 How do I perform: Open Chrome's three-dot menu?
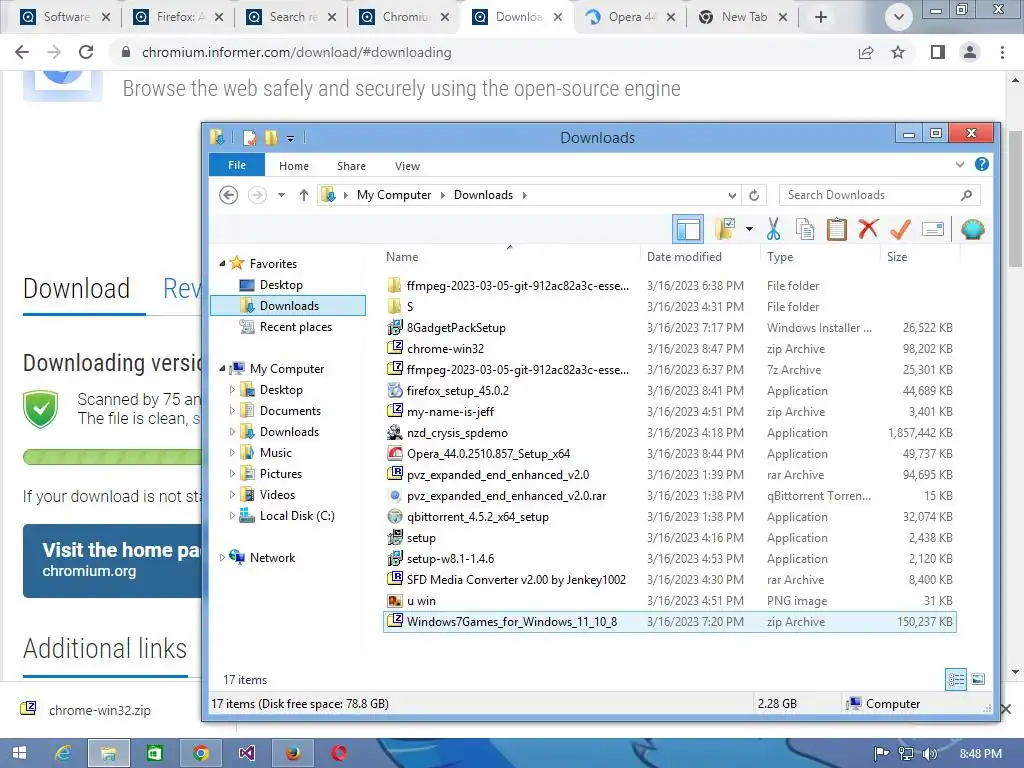(1002, 52)
